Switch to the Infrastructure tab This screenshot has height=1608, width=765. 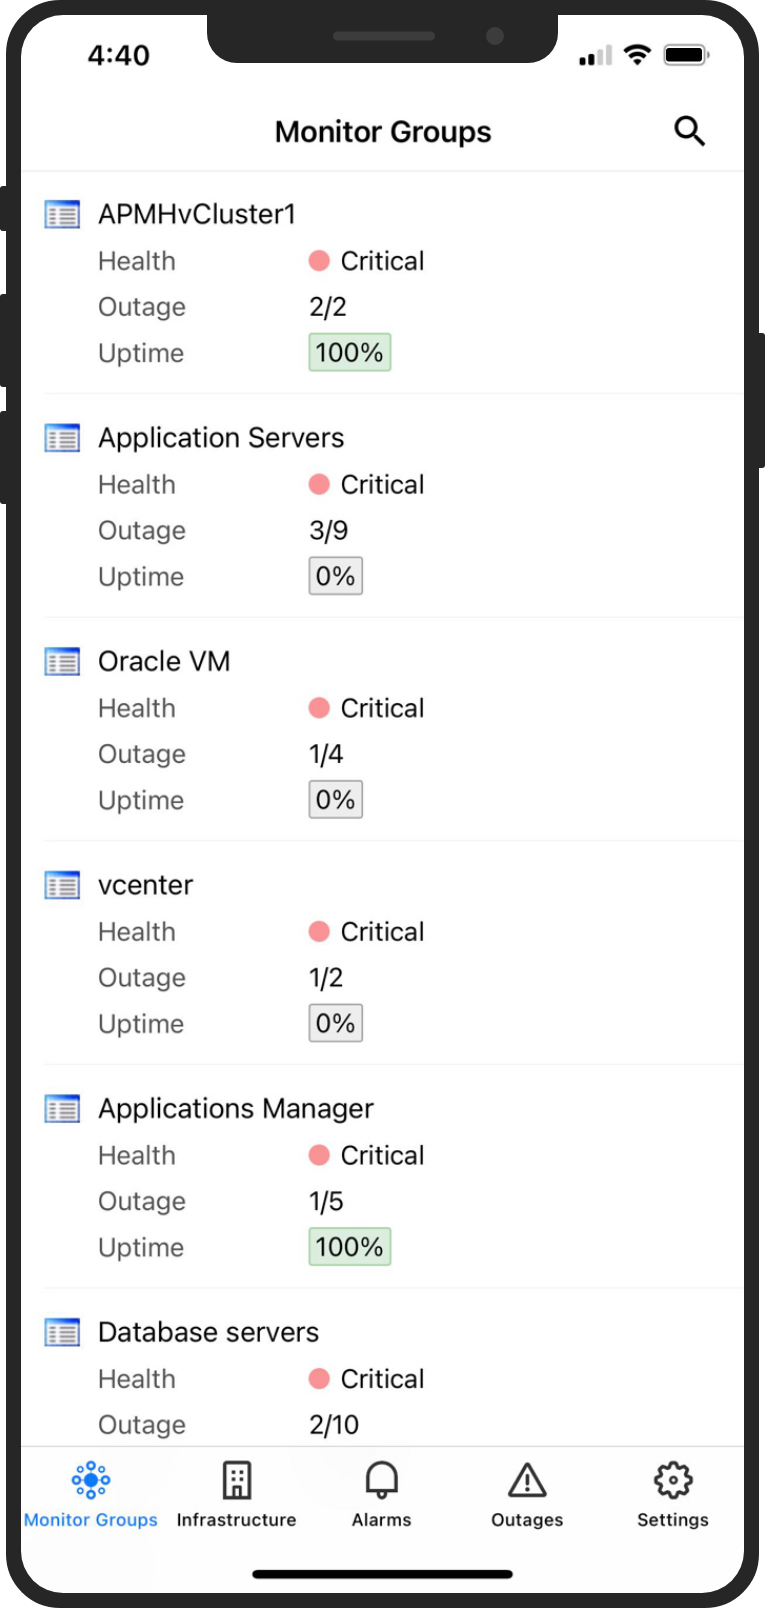point(236,1494)
